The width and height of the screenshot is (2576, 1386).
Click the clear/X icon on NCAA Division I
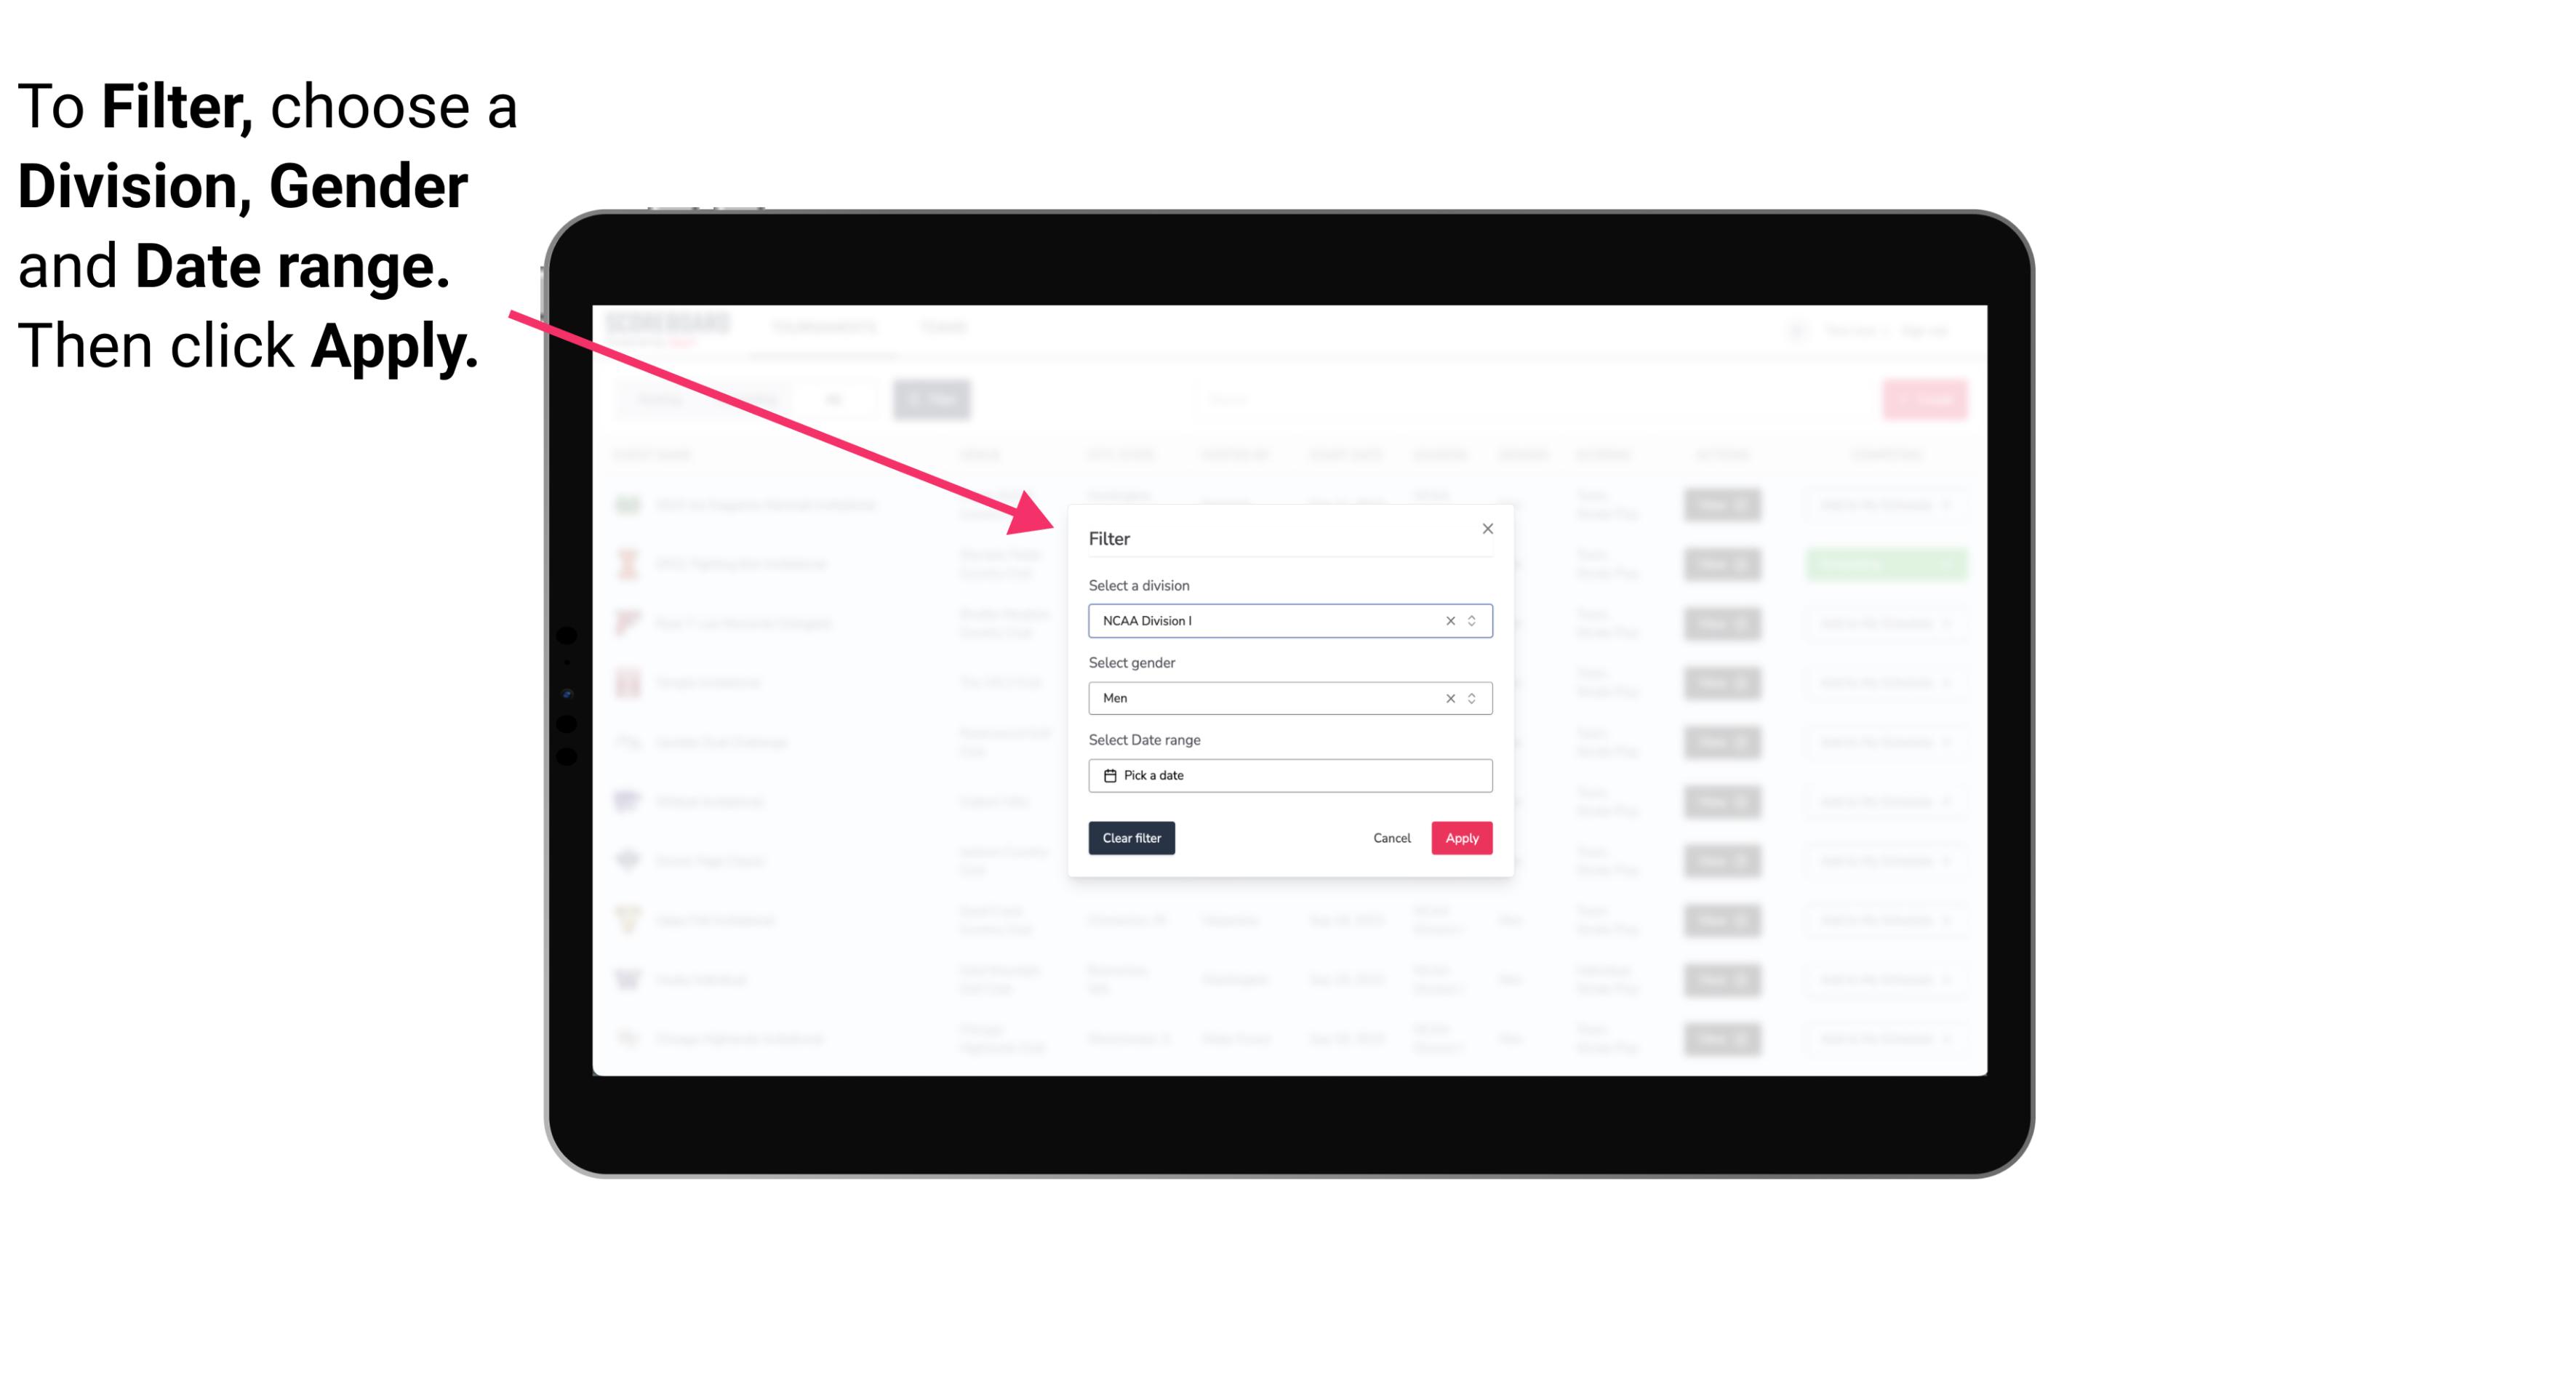tap(1447, 621)
